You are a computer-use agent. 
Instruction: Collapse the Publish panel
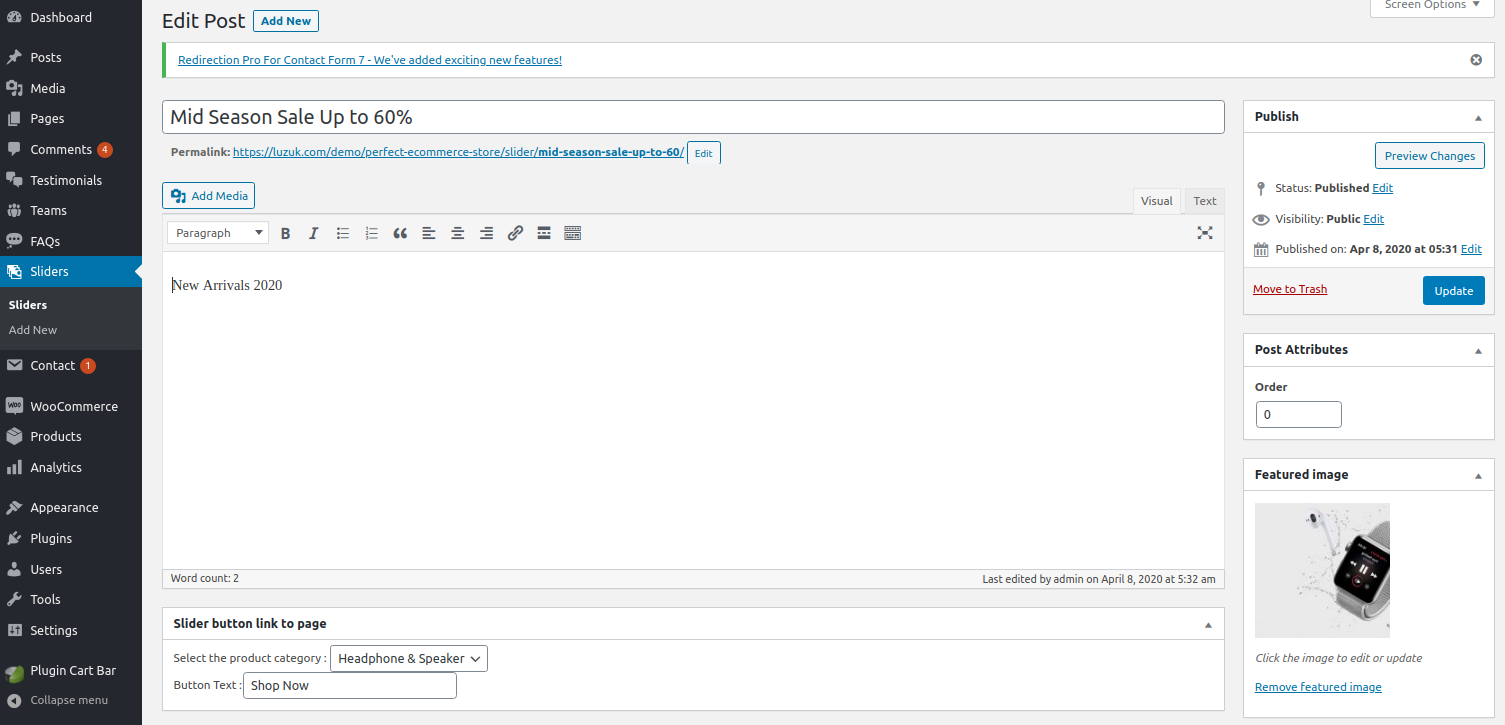(x=1478, y=117)
